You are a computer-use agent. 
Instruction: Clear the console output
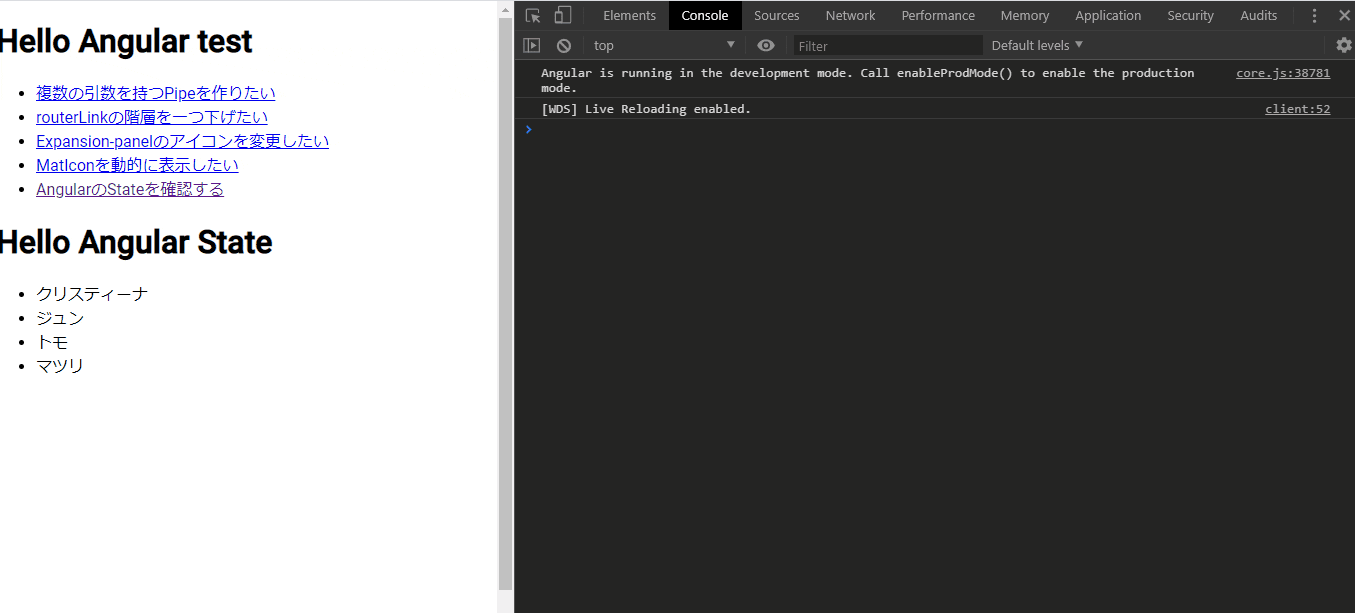563,45
